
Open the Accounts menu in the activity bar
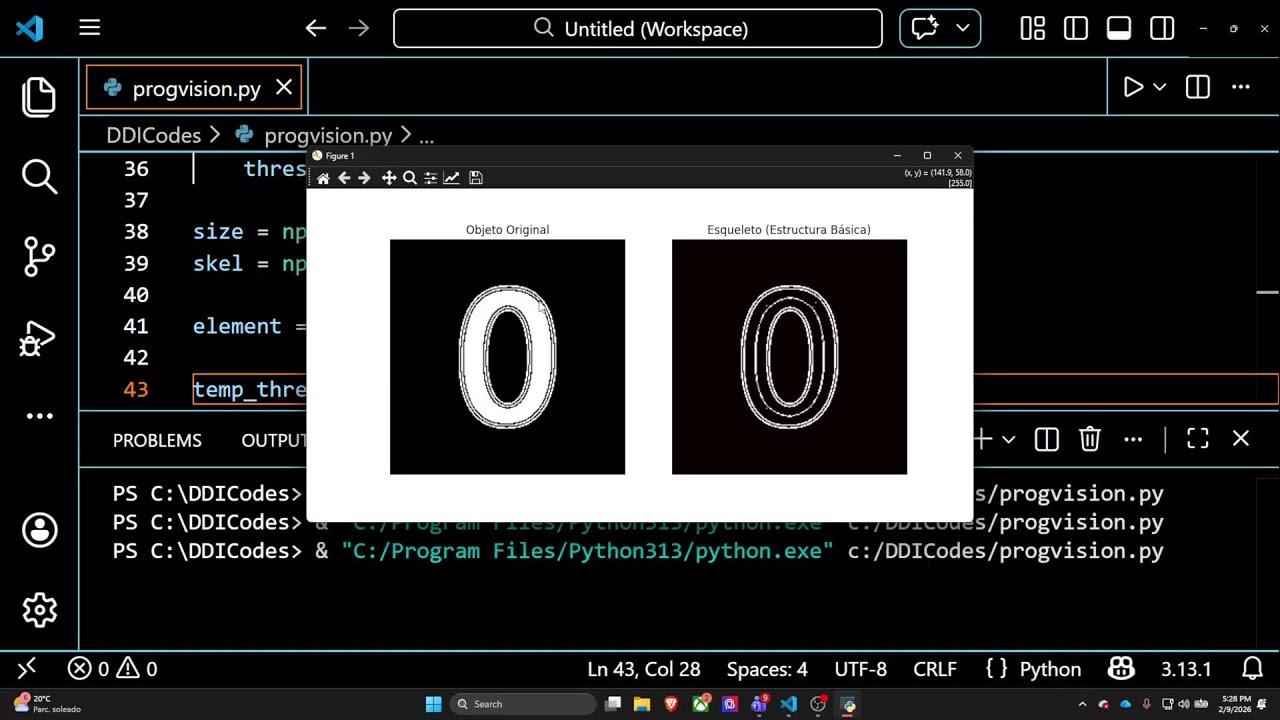pos(39,530)
